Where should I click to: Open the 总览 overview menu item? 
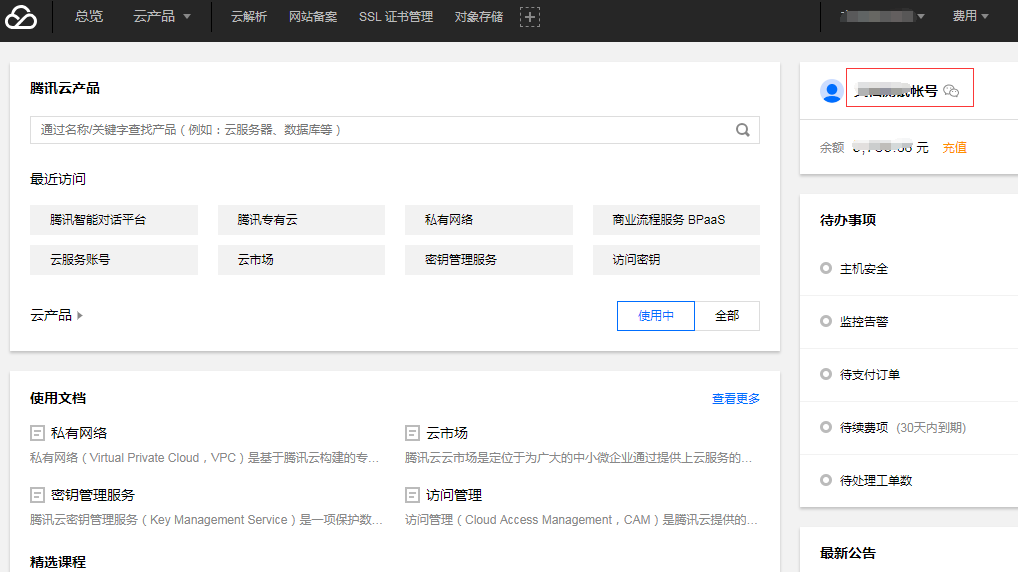[x=89, y=16]
